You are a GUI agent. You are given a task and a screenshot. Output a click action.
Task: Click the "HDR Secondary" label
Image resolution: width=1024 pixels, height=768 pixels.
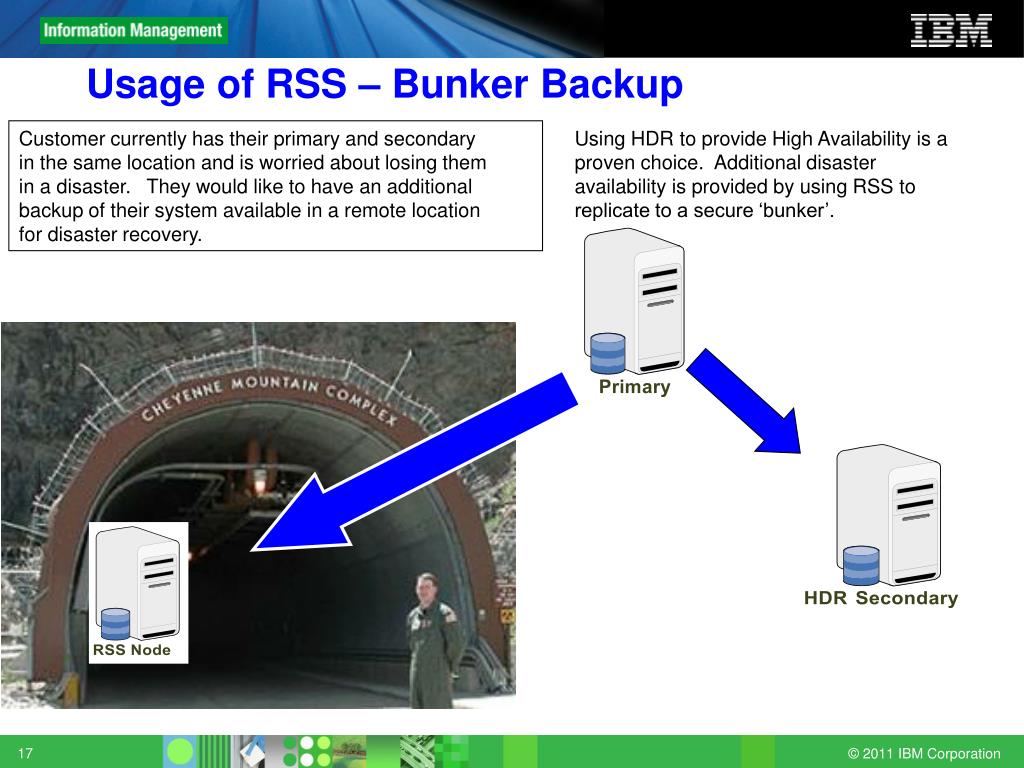point(880,598)
